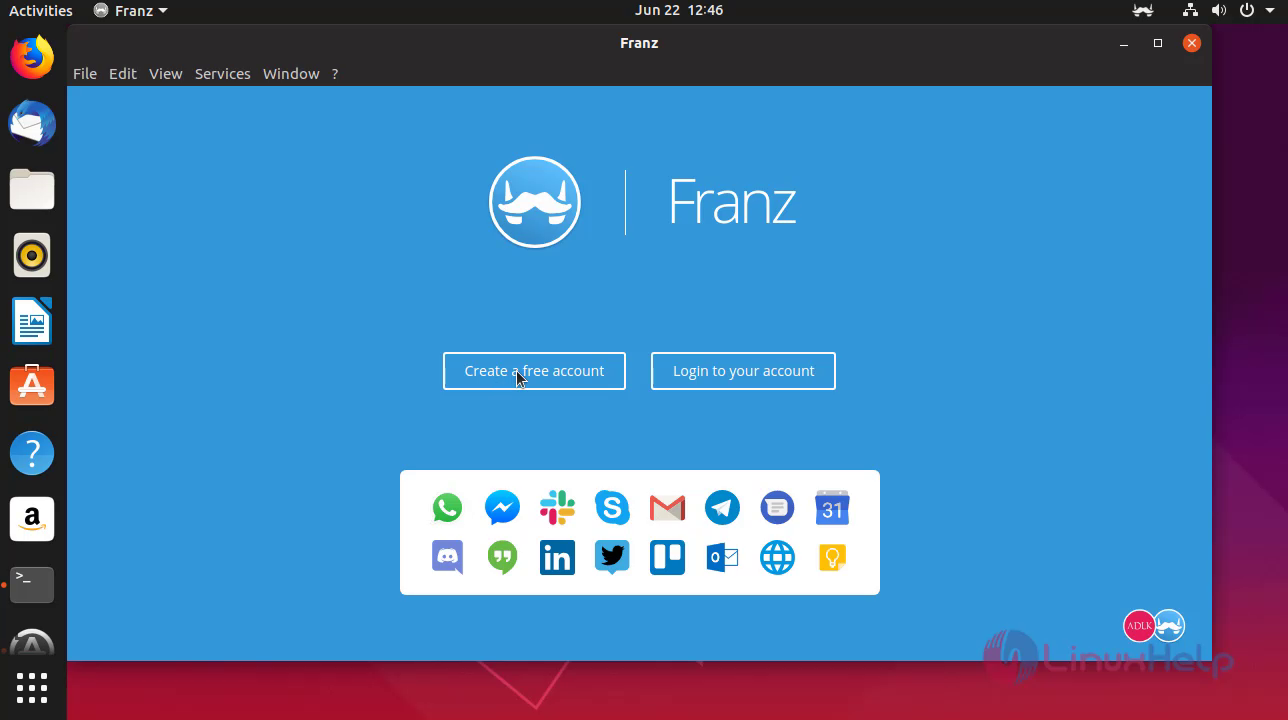Open the ? help menu

(335, 74)
